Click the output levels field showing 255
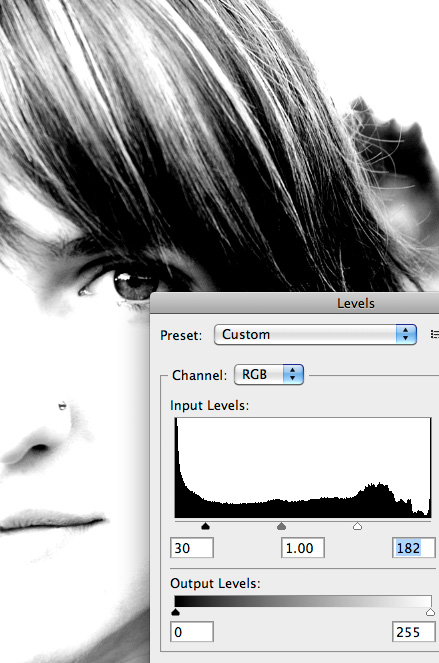The image size is (439, 663). tap(414, 632)
